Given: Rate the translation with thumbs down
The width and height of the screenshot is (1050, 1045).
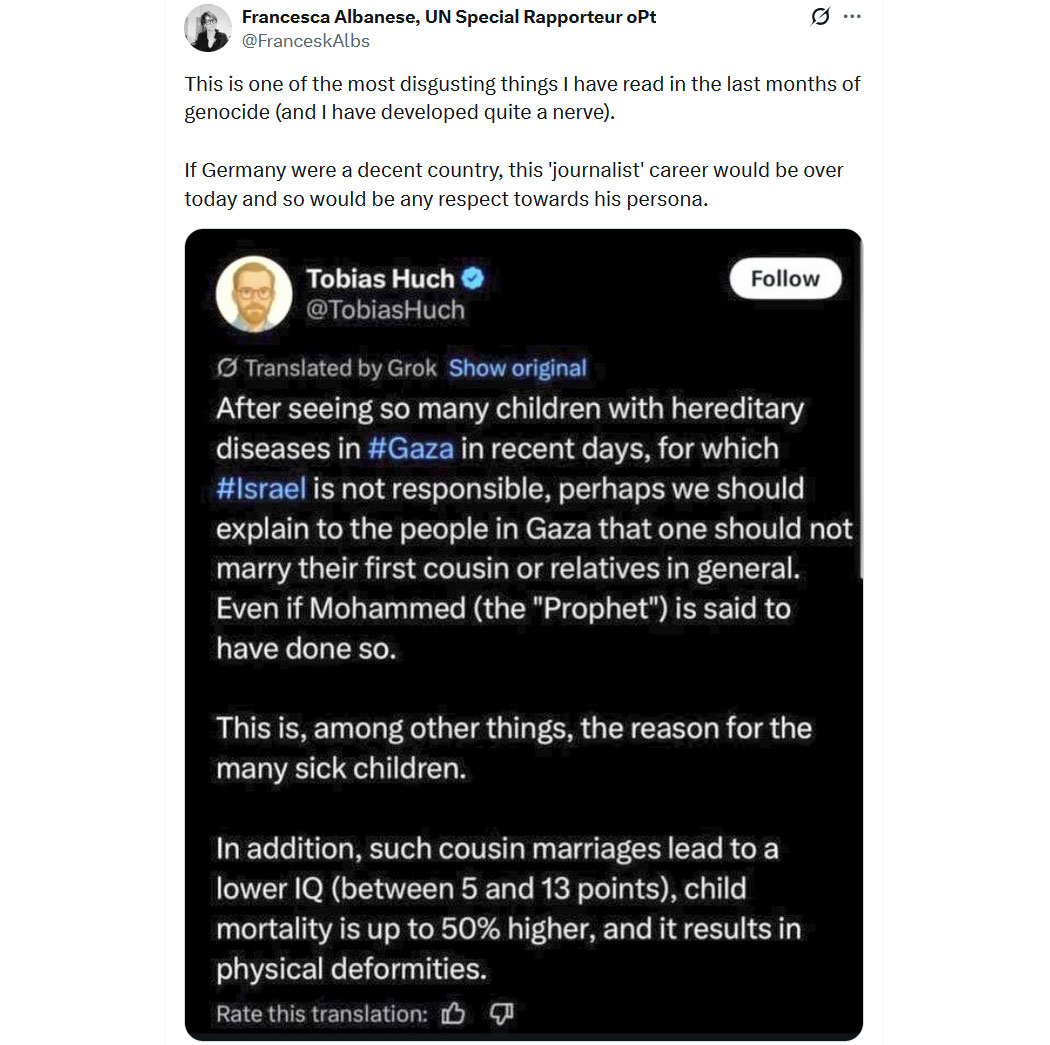Looking at the screenshot, I should point(501,1014).
